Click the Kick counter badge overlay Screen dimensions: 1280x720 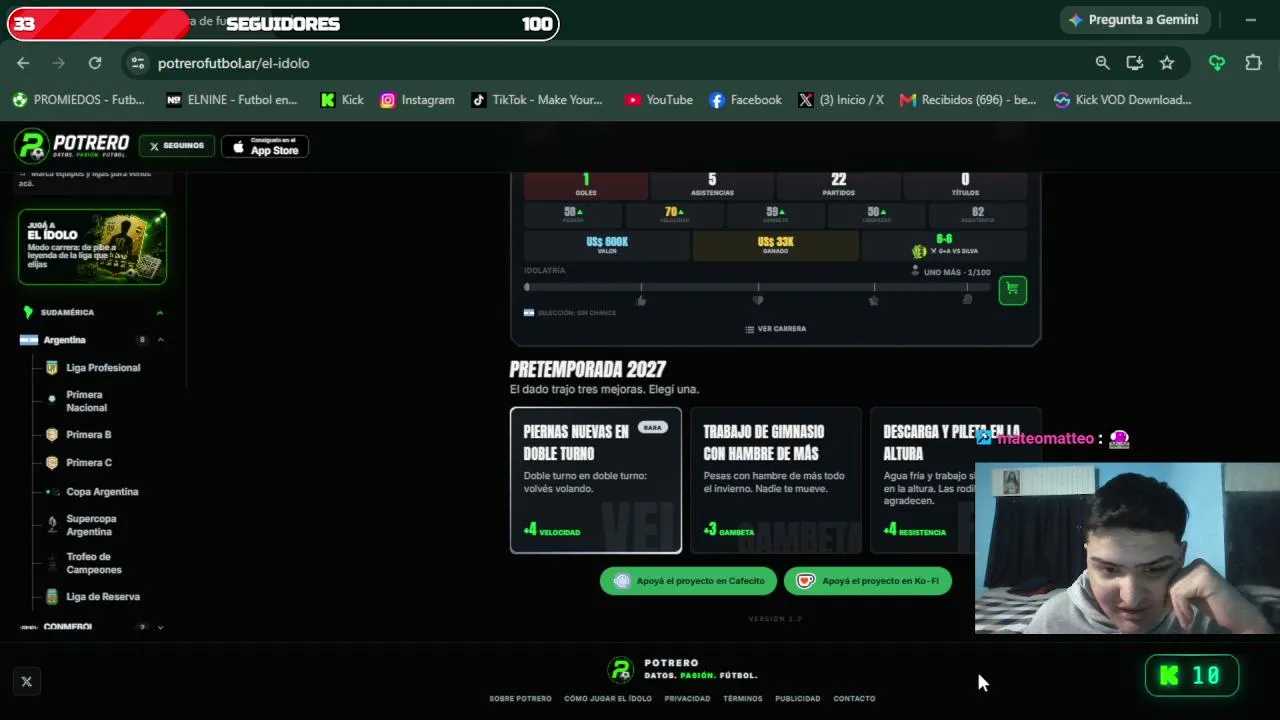point(1192,676)
